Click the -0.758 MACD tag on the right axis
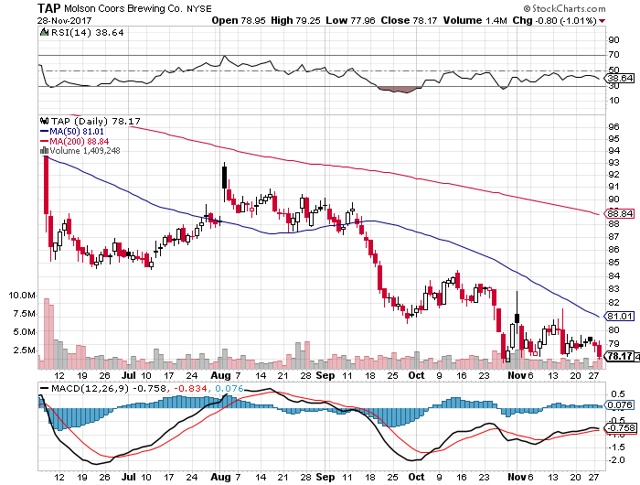The image size is (640, 485). [x=620, y=428]
